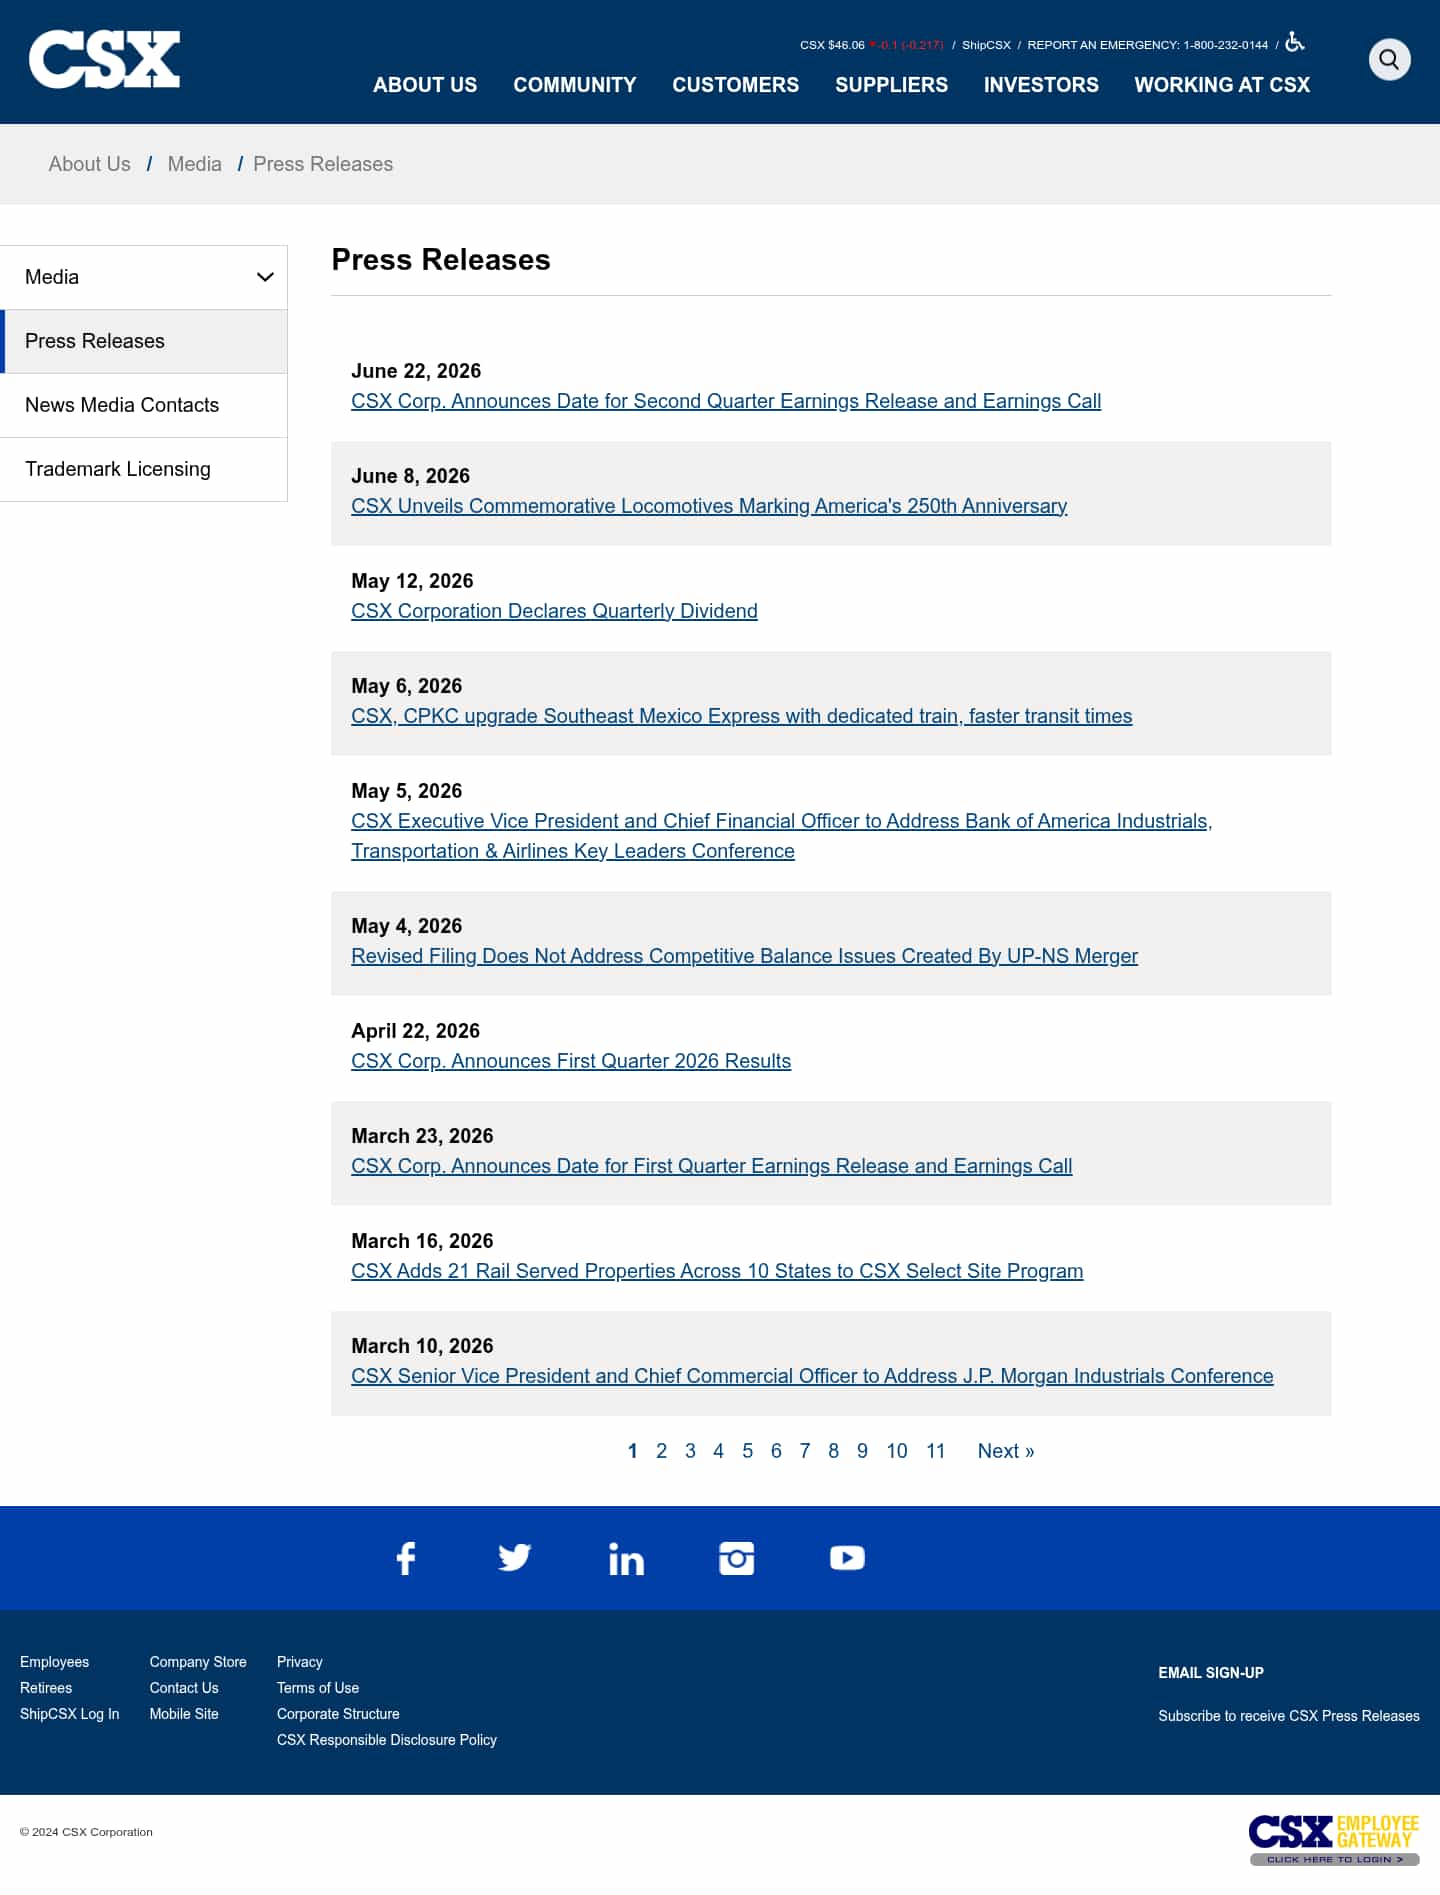Open the Quarterly Dividend press release
Screen dimensions: 1440x1895
554,611
